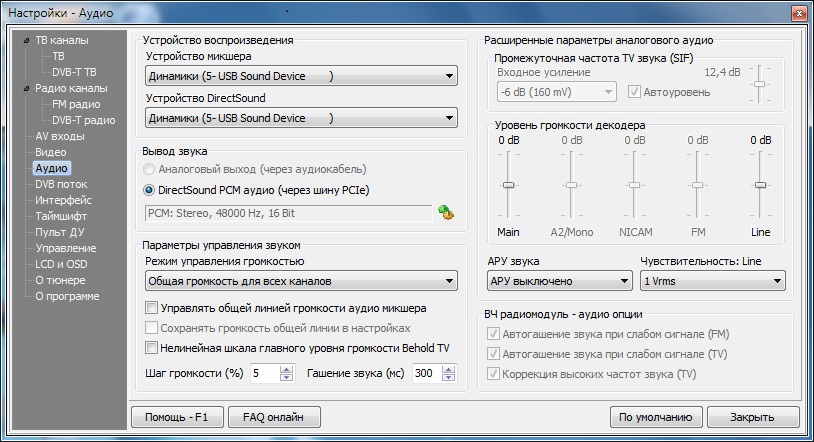Screen dimensions: 814x442
Task: Enable Управлять общей линией громкости checkbox
Action: [x=152, y=308]
